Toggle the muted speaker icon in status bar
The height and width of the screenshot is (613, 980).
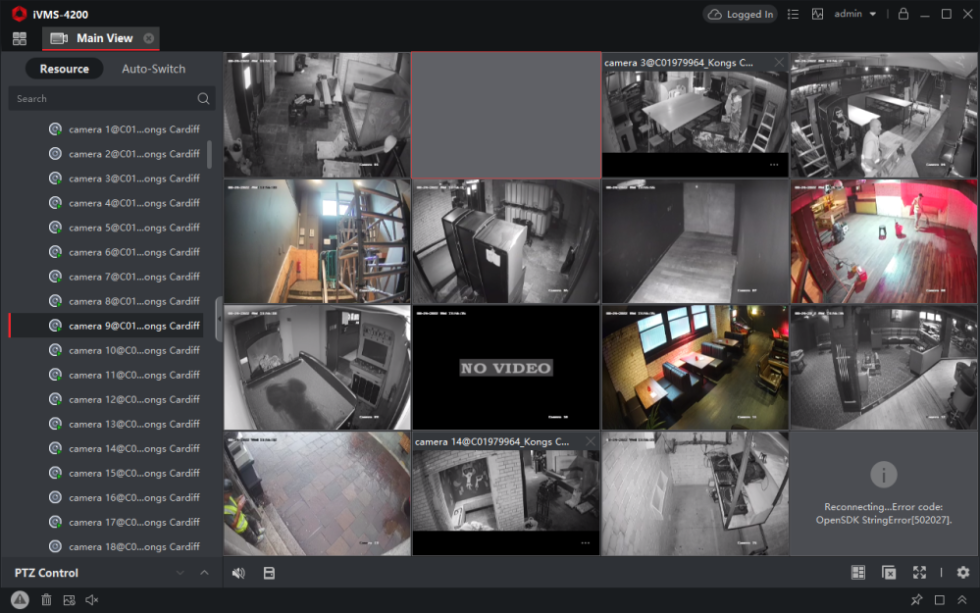pyautogui.click(x=91, y=600)
